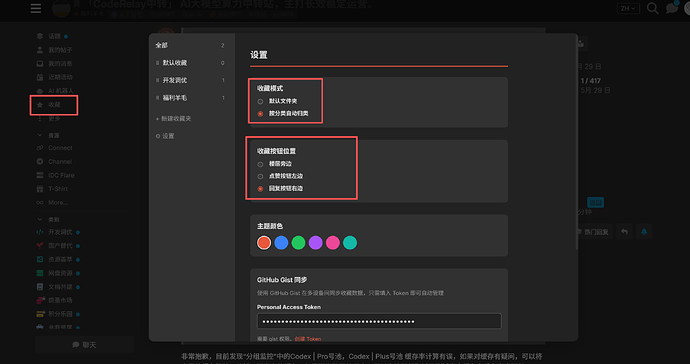Select 回复按钮右边 for bookmark button position
The height and width of the screenshot is (364, 690).
[x=260, y=189]
